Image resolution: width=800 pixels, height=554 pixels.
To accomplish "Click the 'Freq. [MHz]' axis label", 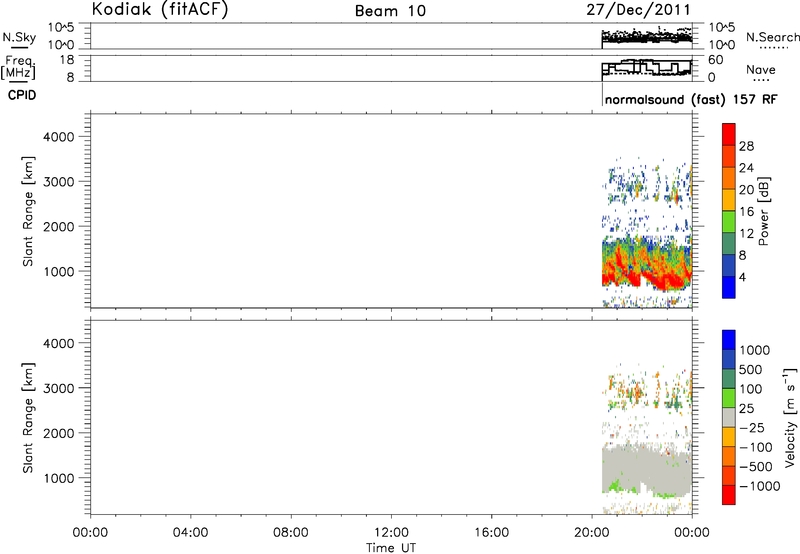I will click(x=18, y=67).
